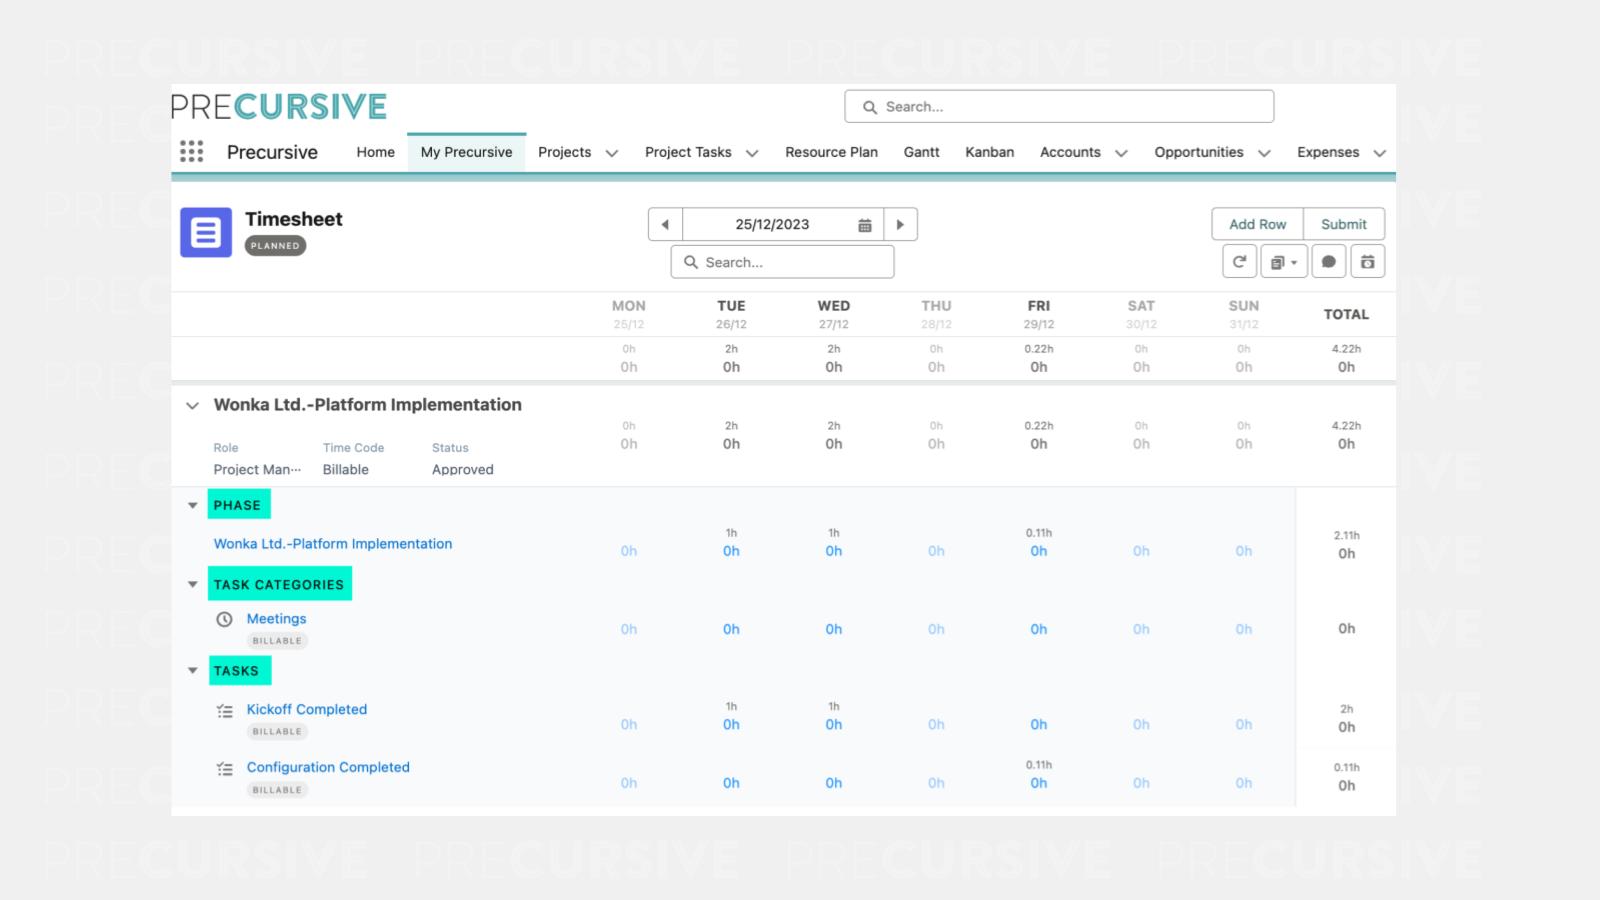Image resolution: width=1600 pixels, height=900 pixels.
Task: Expand the Expenses chevron menu
Action: 1380,153
